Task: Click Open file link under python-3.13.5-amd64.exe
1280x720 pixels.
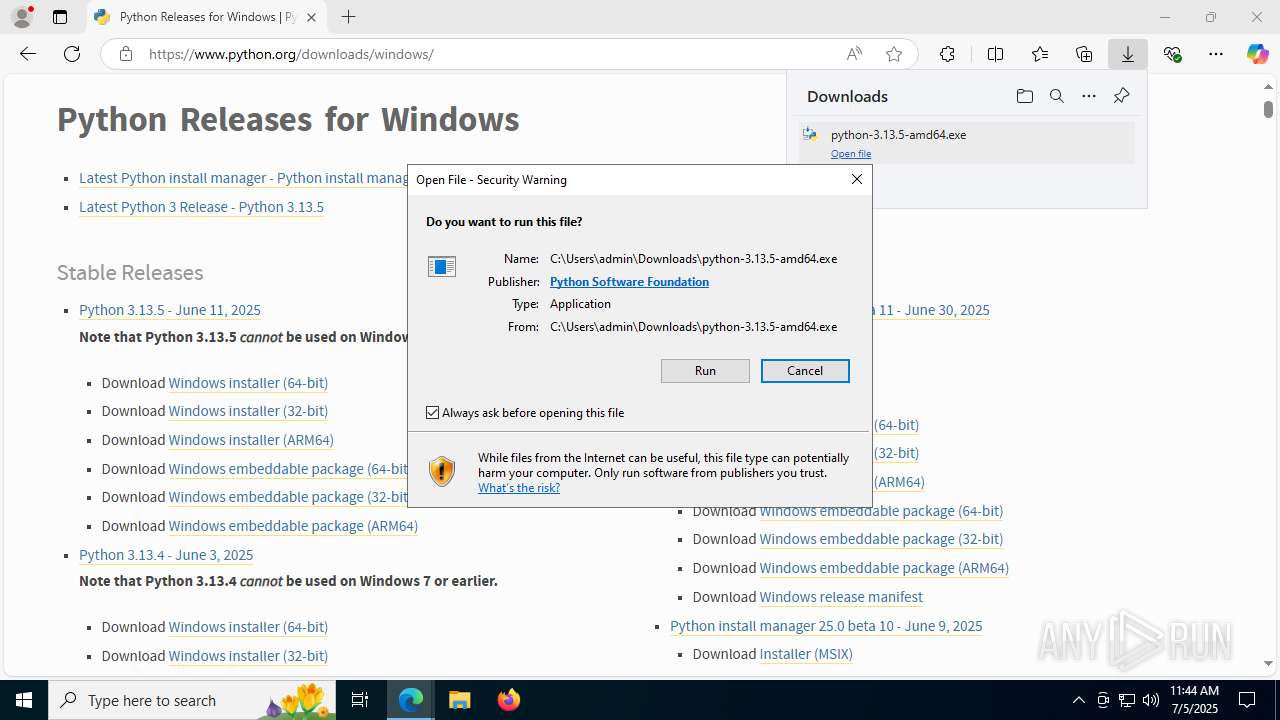Action: coord(851,154)
